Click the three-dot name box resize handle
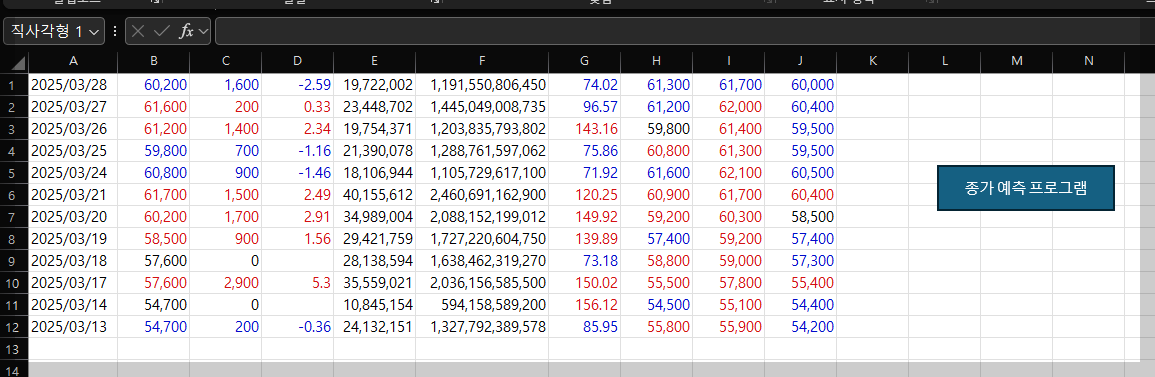 115,31
